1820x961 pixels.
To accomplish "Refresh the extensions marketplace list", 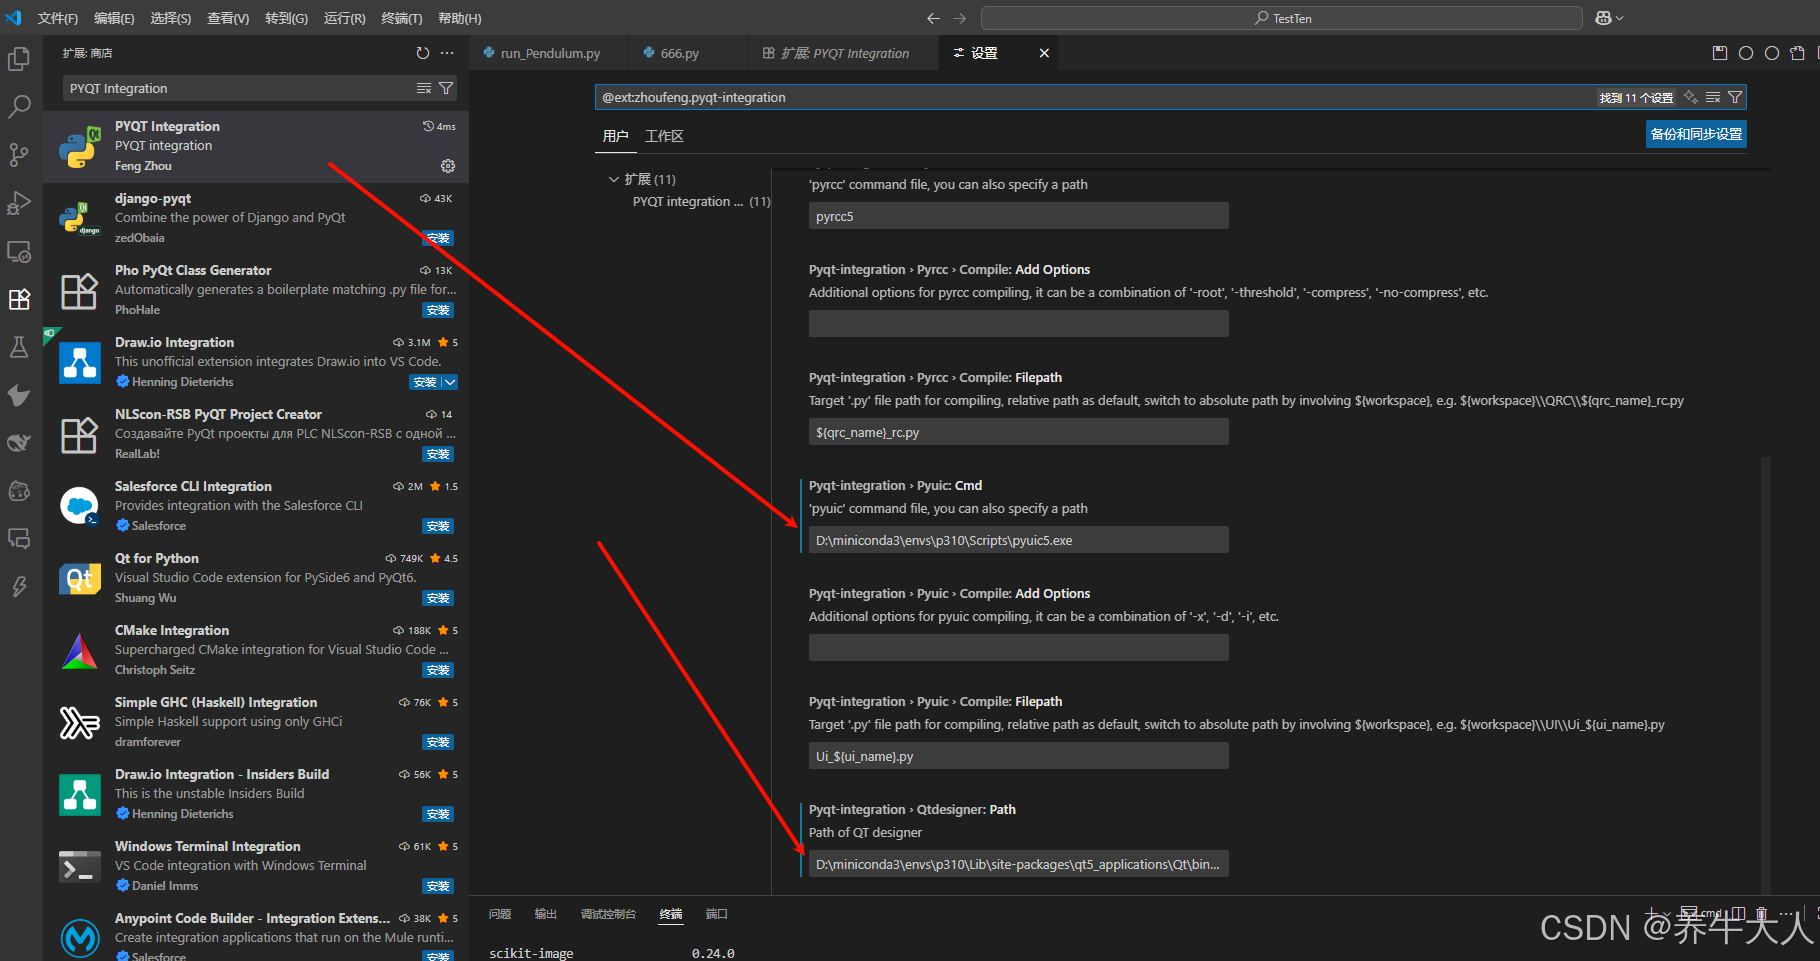I will (x=423, y=53).
